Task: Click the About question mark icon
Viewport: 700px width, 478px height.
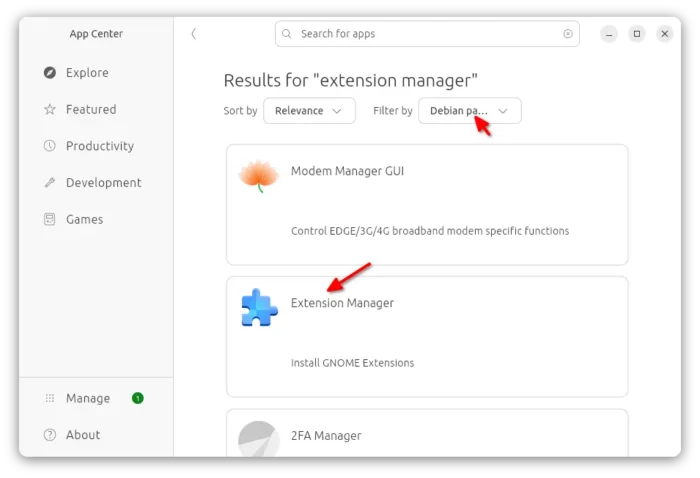Action: coord(50,435)
